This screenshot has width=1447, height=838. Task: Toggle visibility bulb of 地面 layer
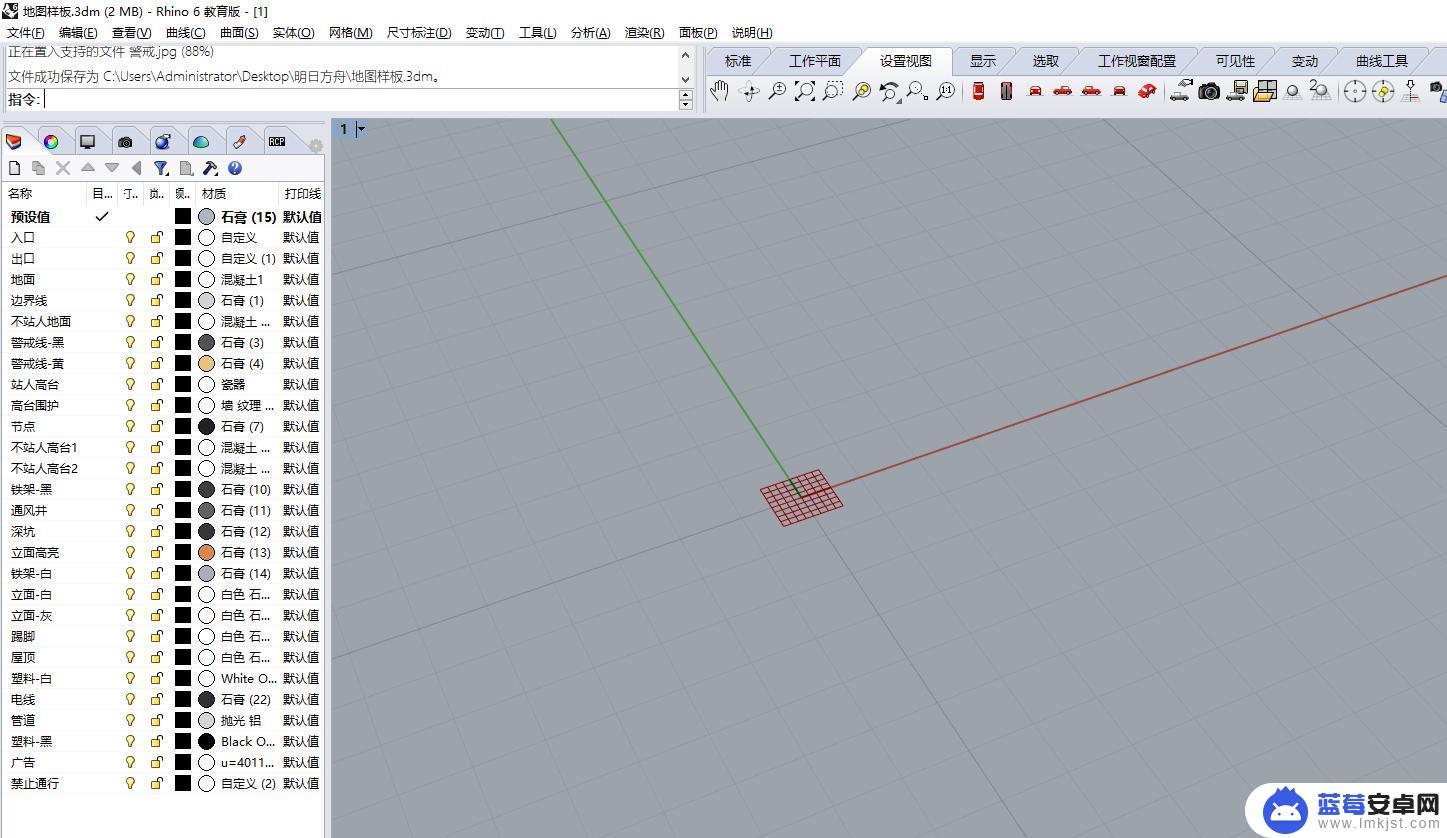[130, 279]
